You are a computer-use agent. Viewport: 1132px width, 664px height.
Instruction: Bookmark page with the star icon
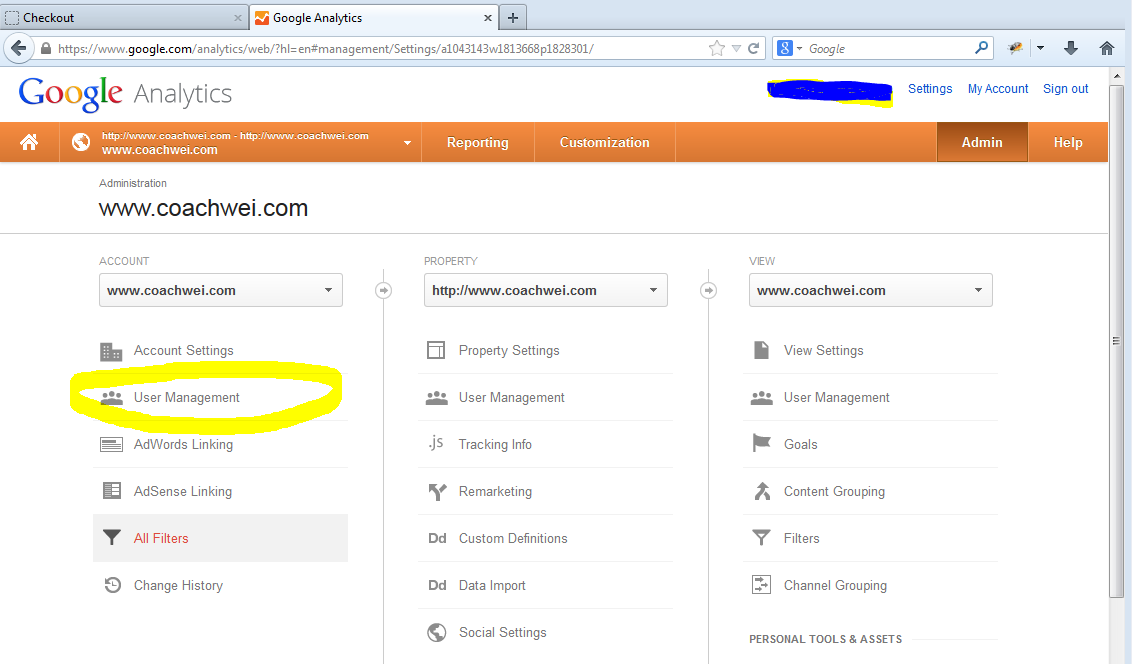tap(716, 48)
